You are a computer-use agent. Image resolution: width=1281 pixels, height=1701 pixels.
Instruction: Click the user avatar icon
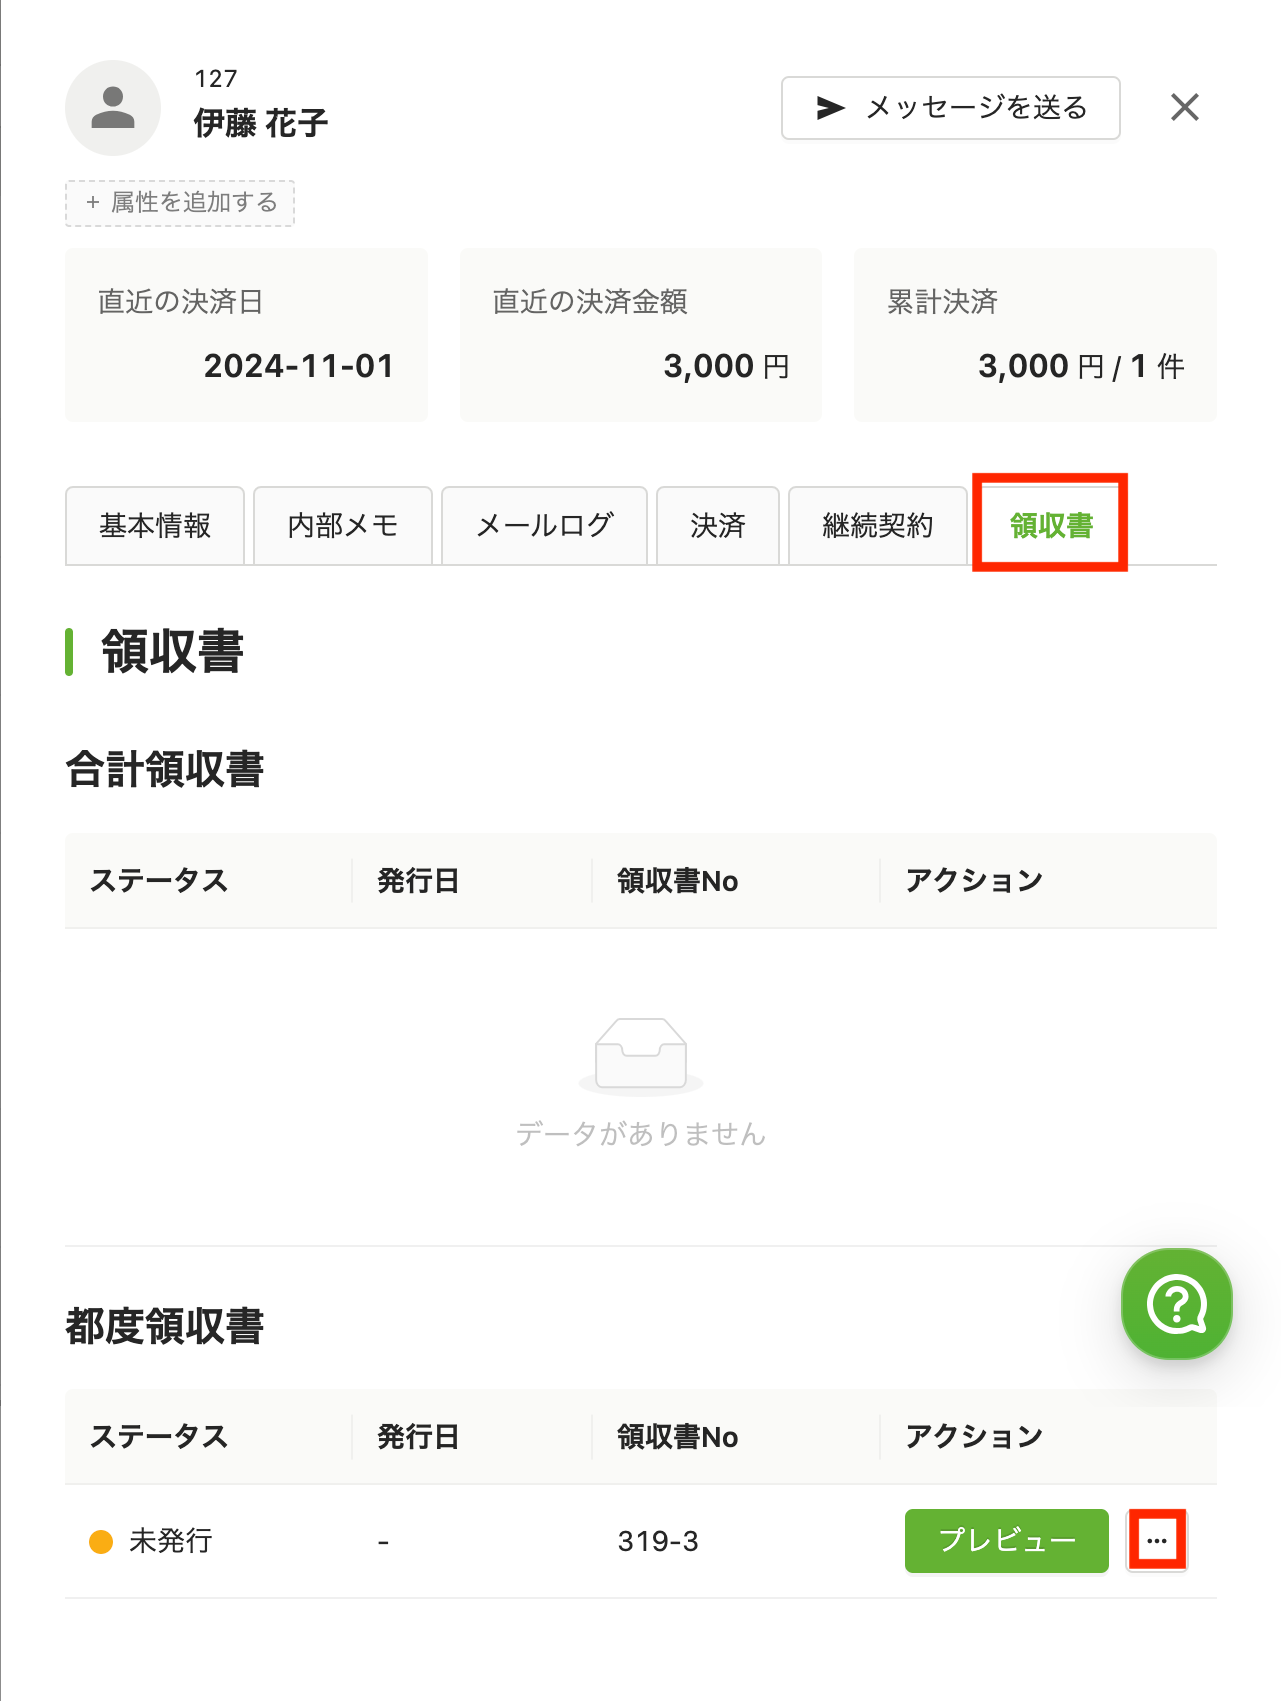pos(113,108)
